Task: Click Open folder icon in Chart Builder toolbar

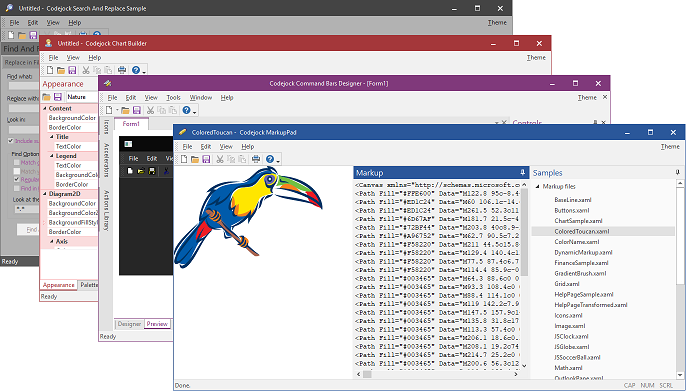Action: 61,70
